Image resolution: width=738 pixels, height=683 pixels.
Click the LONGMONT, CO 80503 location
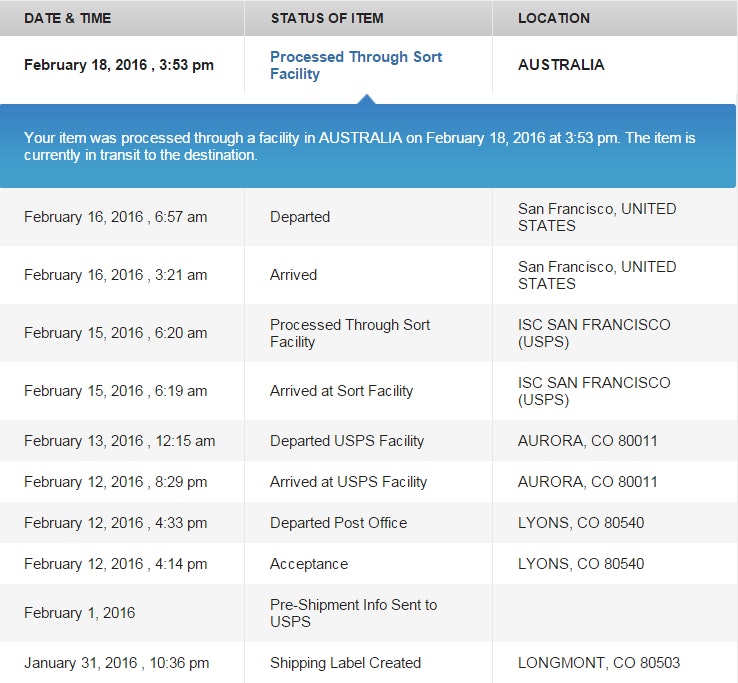click(599, 663)
